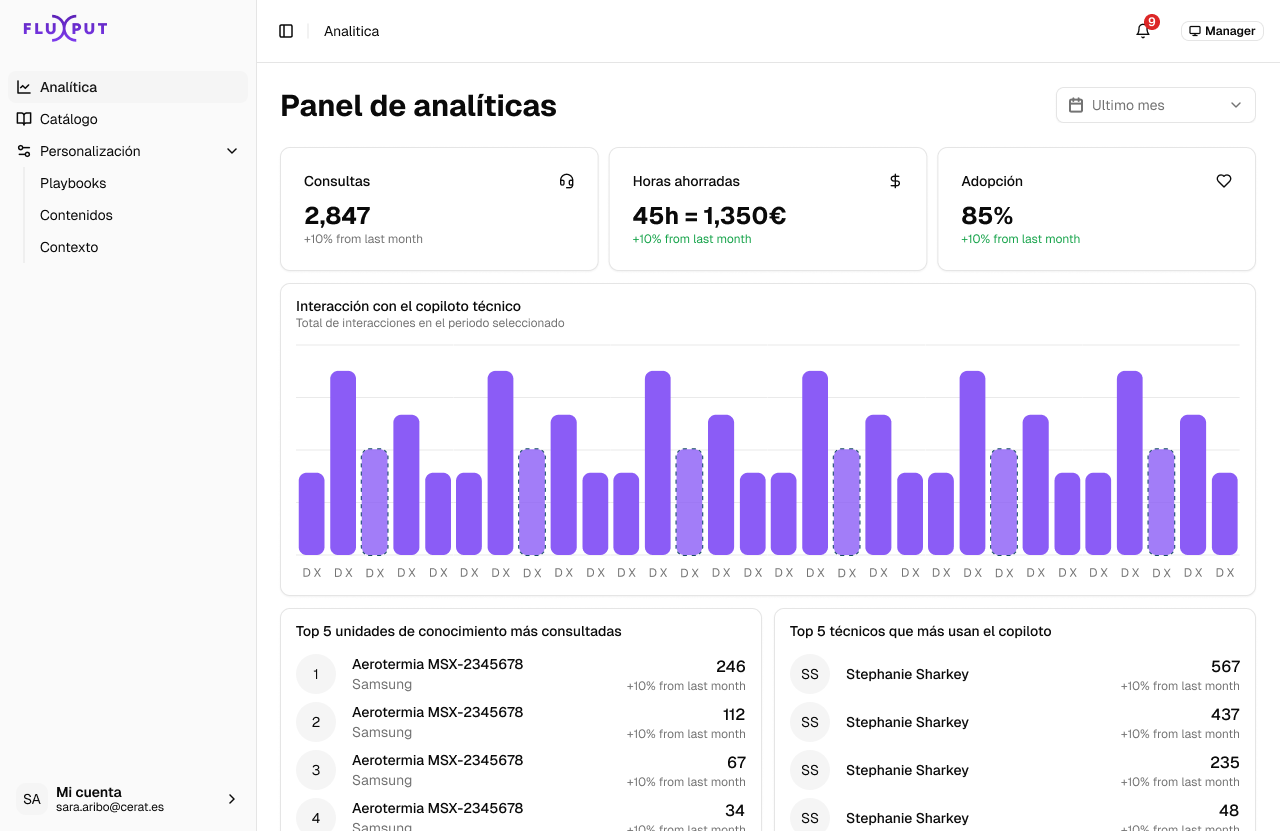Viewport: 1280px width, 831px height.
Task: Click Stephanie Sharkey with 235 interactions
Action: pos(907,770)
